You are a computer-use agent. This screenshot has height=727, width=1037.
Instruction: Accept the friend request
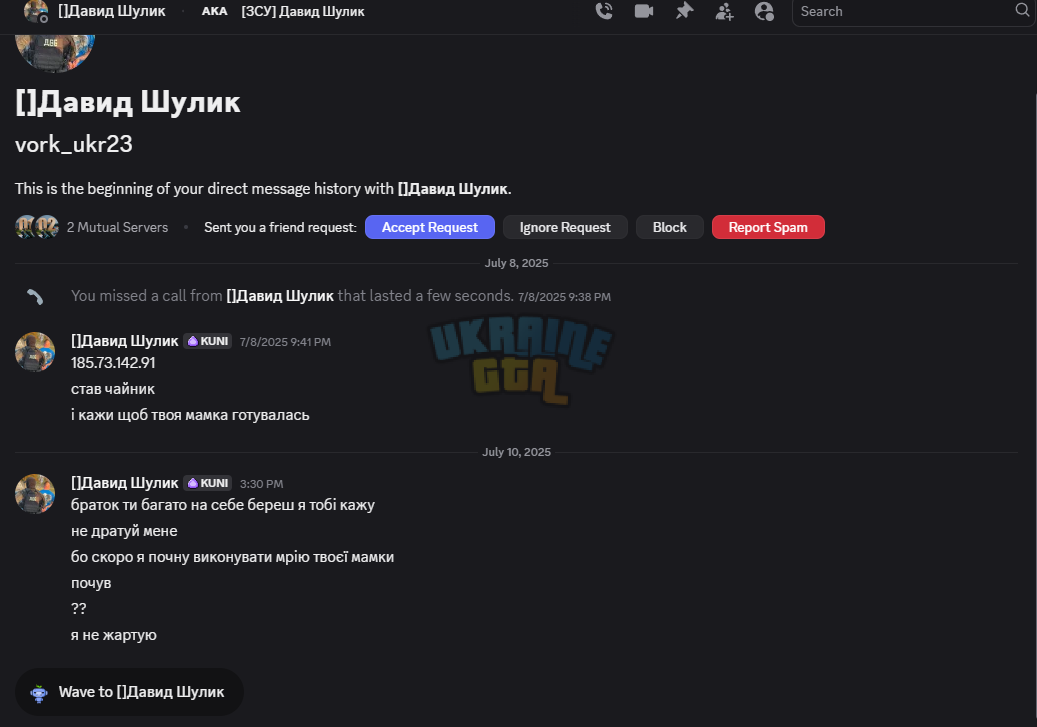(430, 227)
